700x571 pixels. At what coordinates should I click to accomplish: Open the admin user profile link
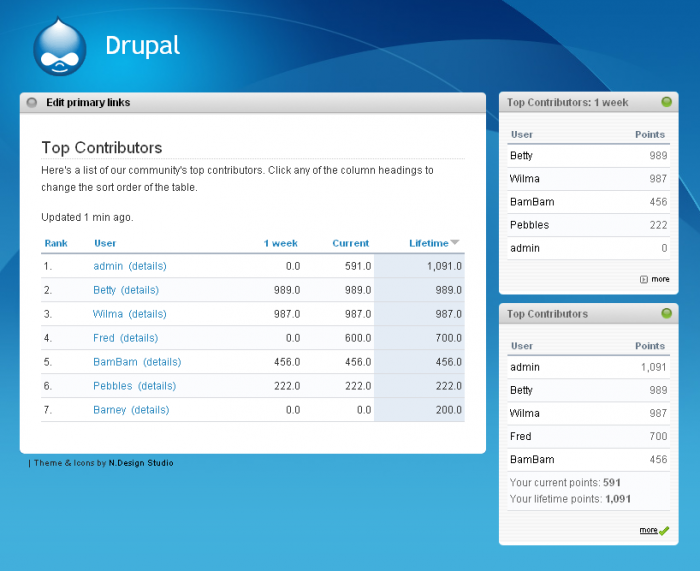click(108, 266)
